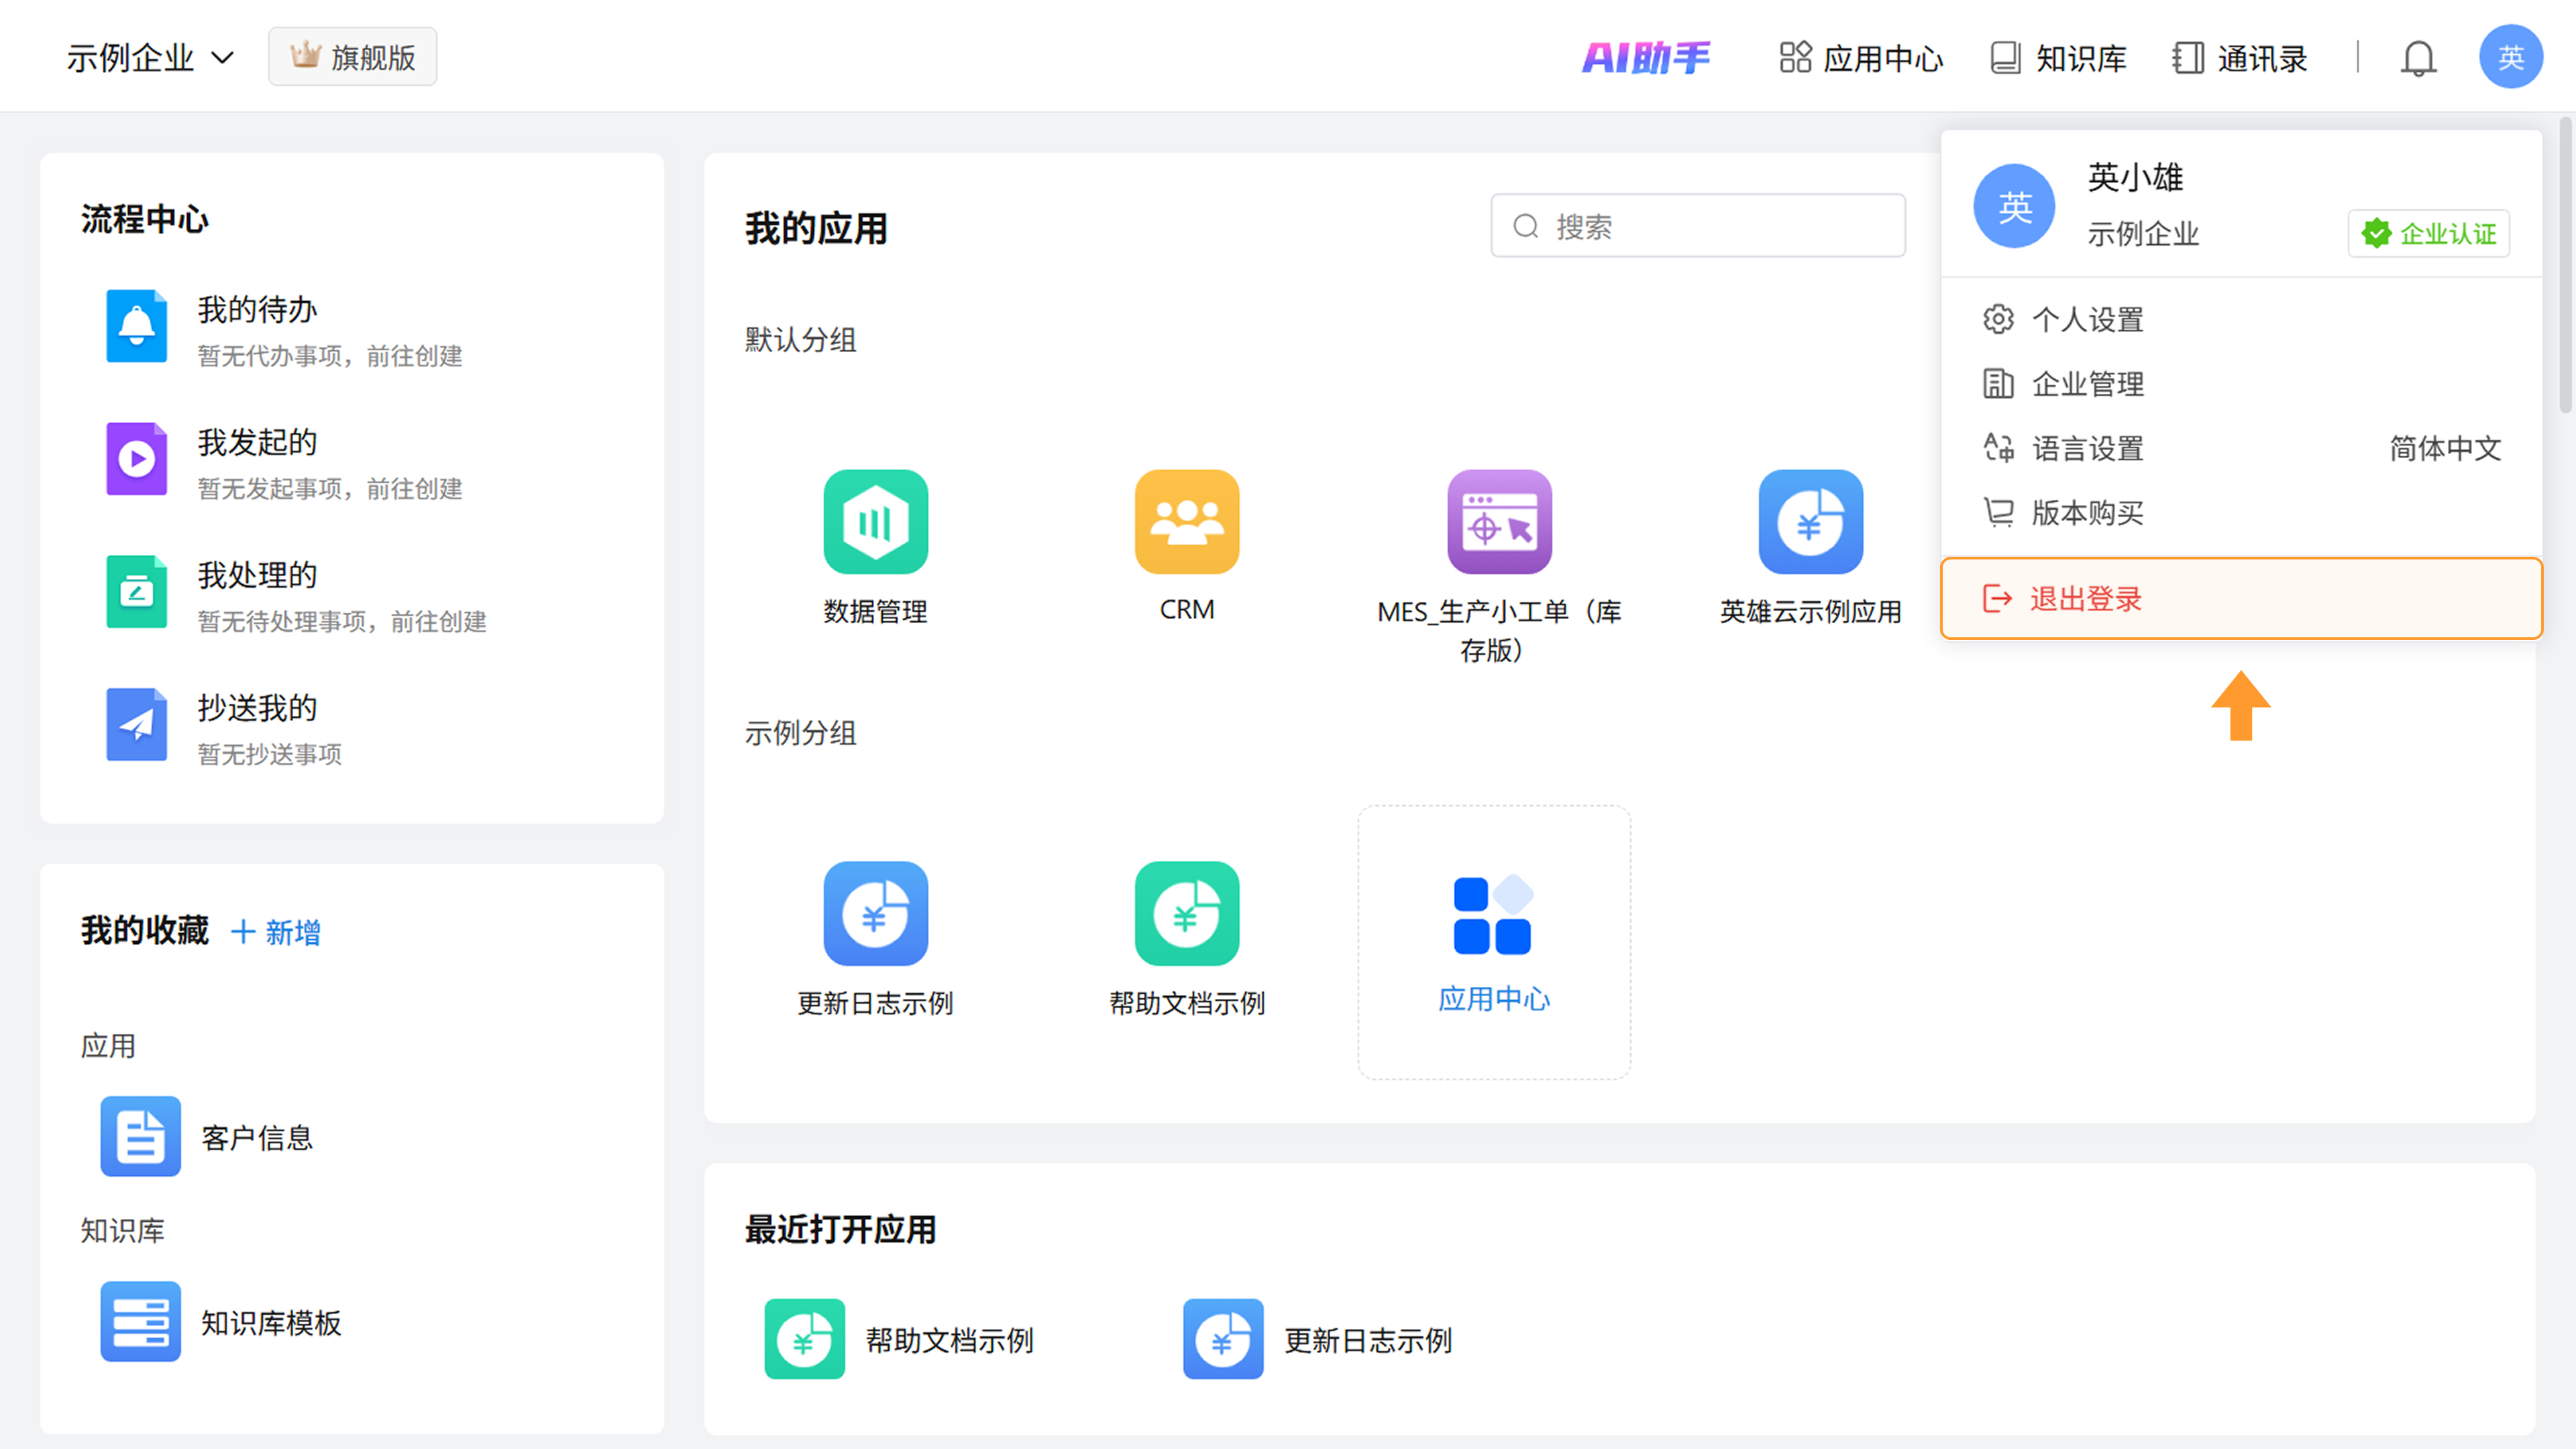
Task: Open 我的待办 bell icon item
Action: pos(137,326)
